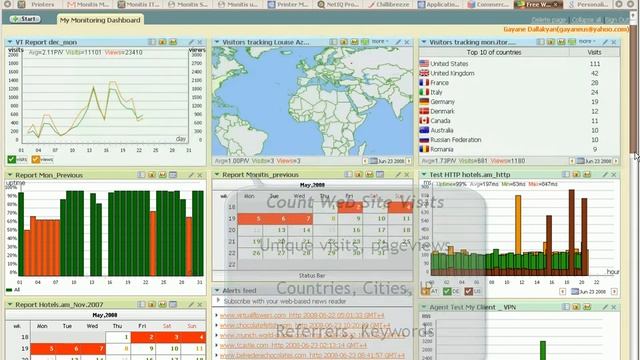Click the page's vertical scrollbar
The width and height of the screenshot is (640, 360).
(x=633, y=90)
